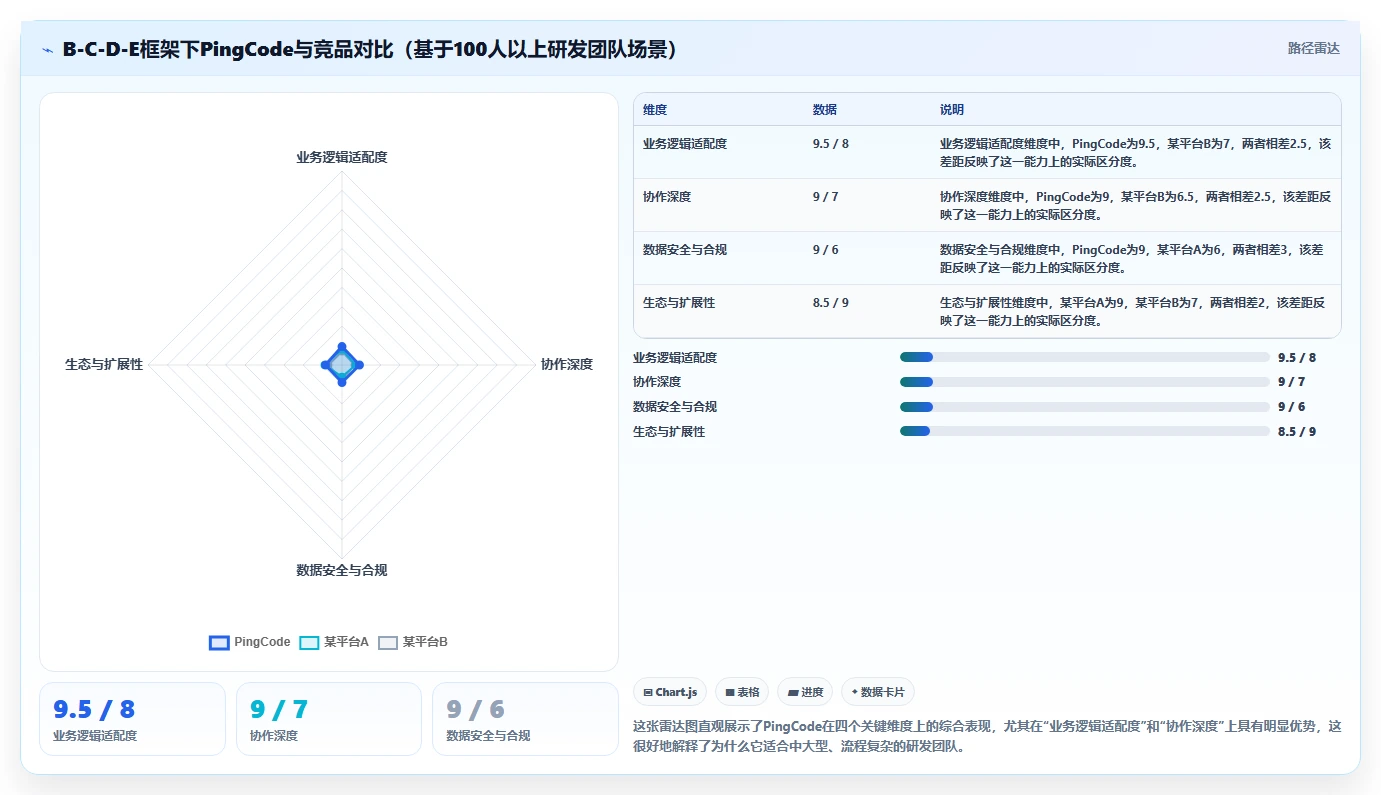Click the 生态与扩展性 progress bar
The image size is (1381, 795).
1084,431
